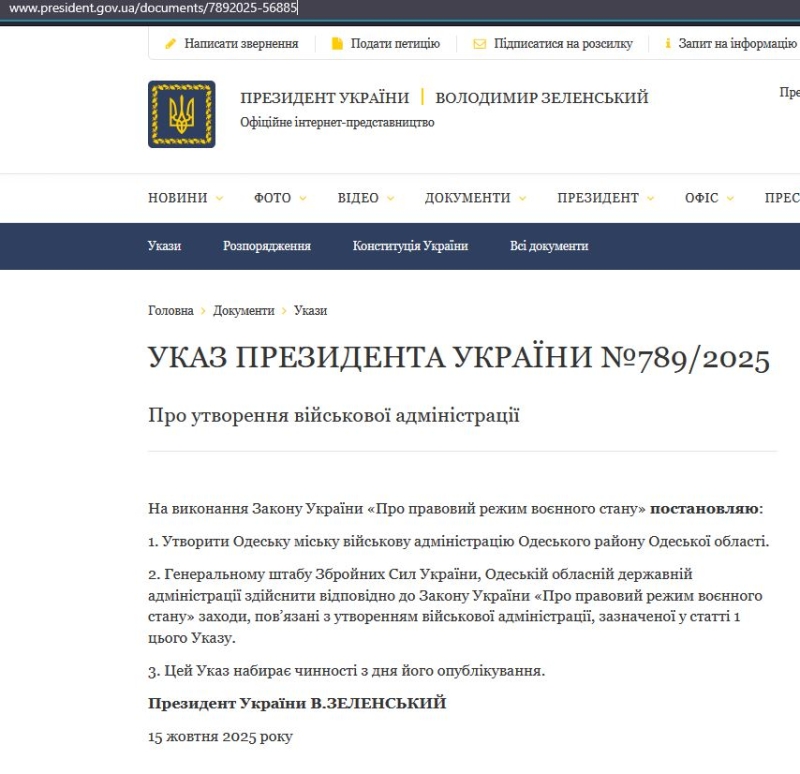Open the ДОКУМЕНТИ navigation menu
This screenshot has width=800, height=774.
475,198
